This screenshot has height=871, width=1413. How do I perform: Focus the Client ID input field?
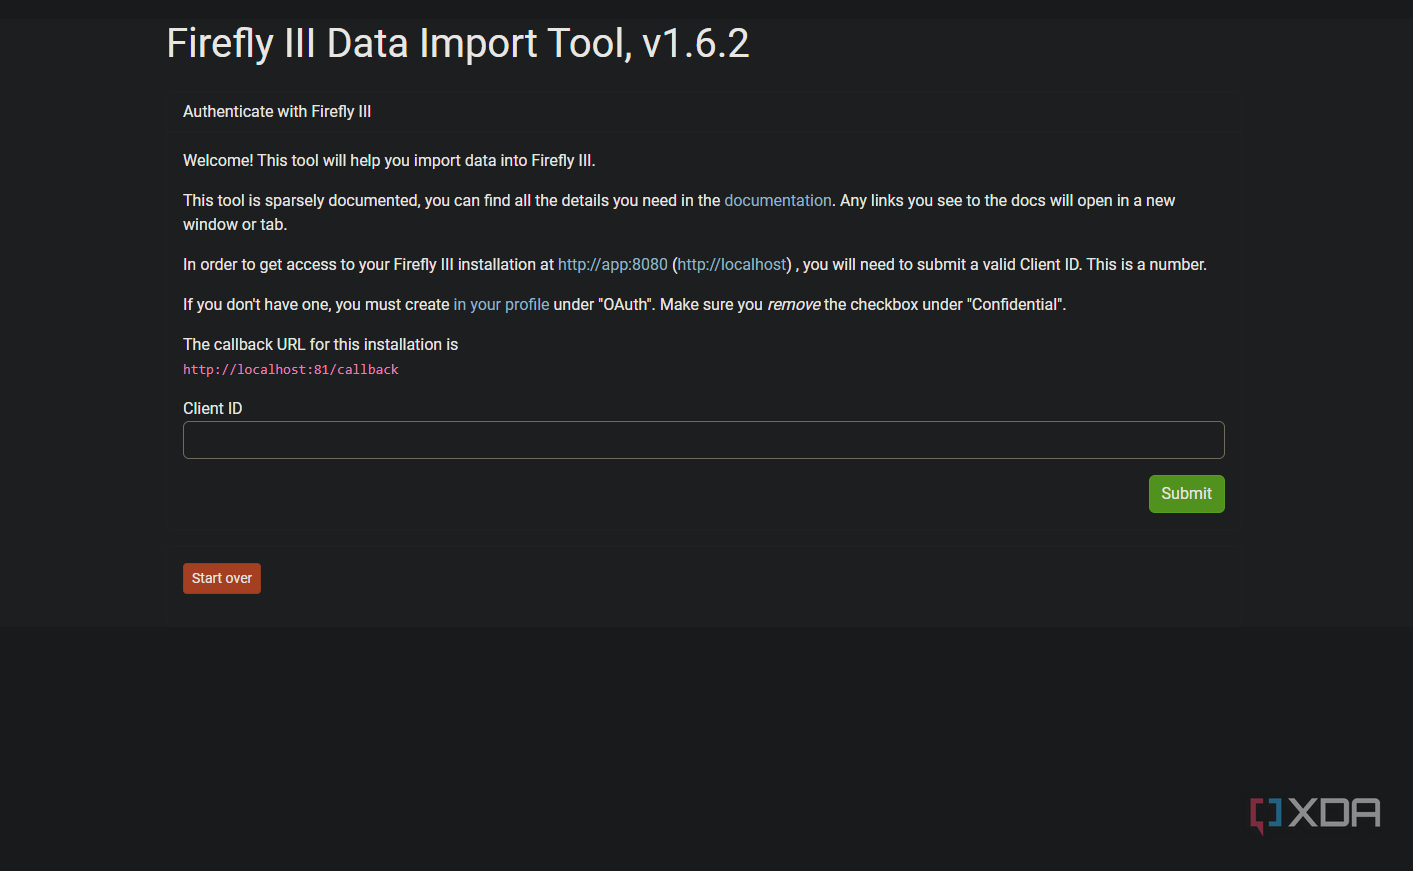point(704,440)
